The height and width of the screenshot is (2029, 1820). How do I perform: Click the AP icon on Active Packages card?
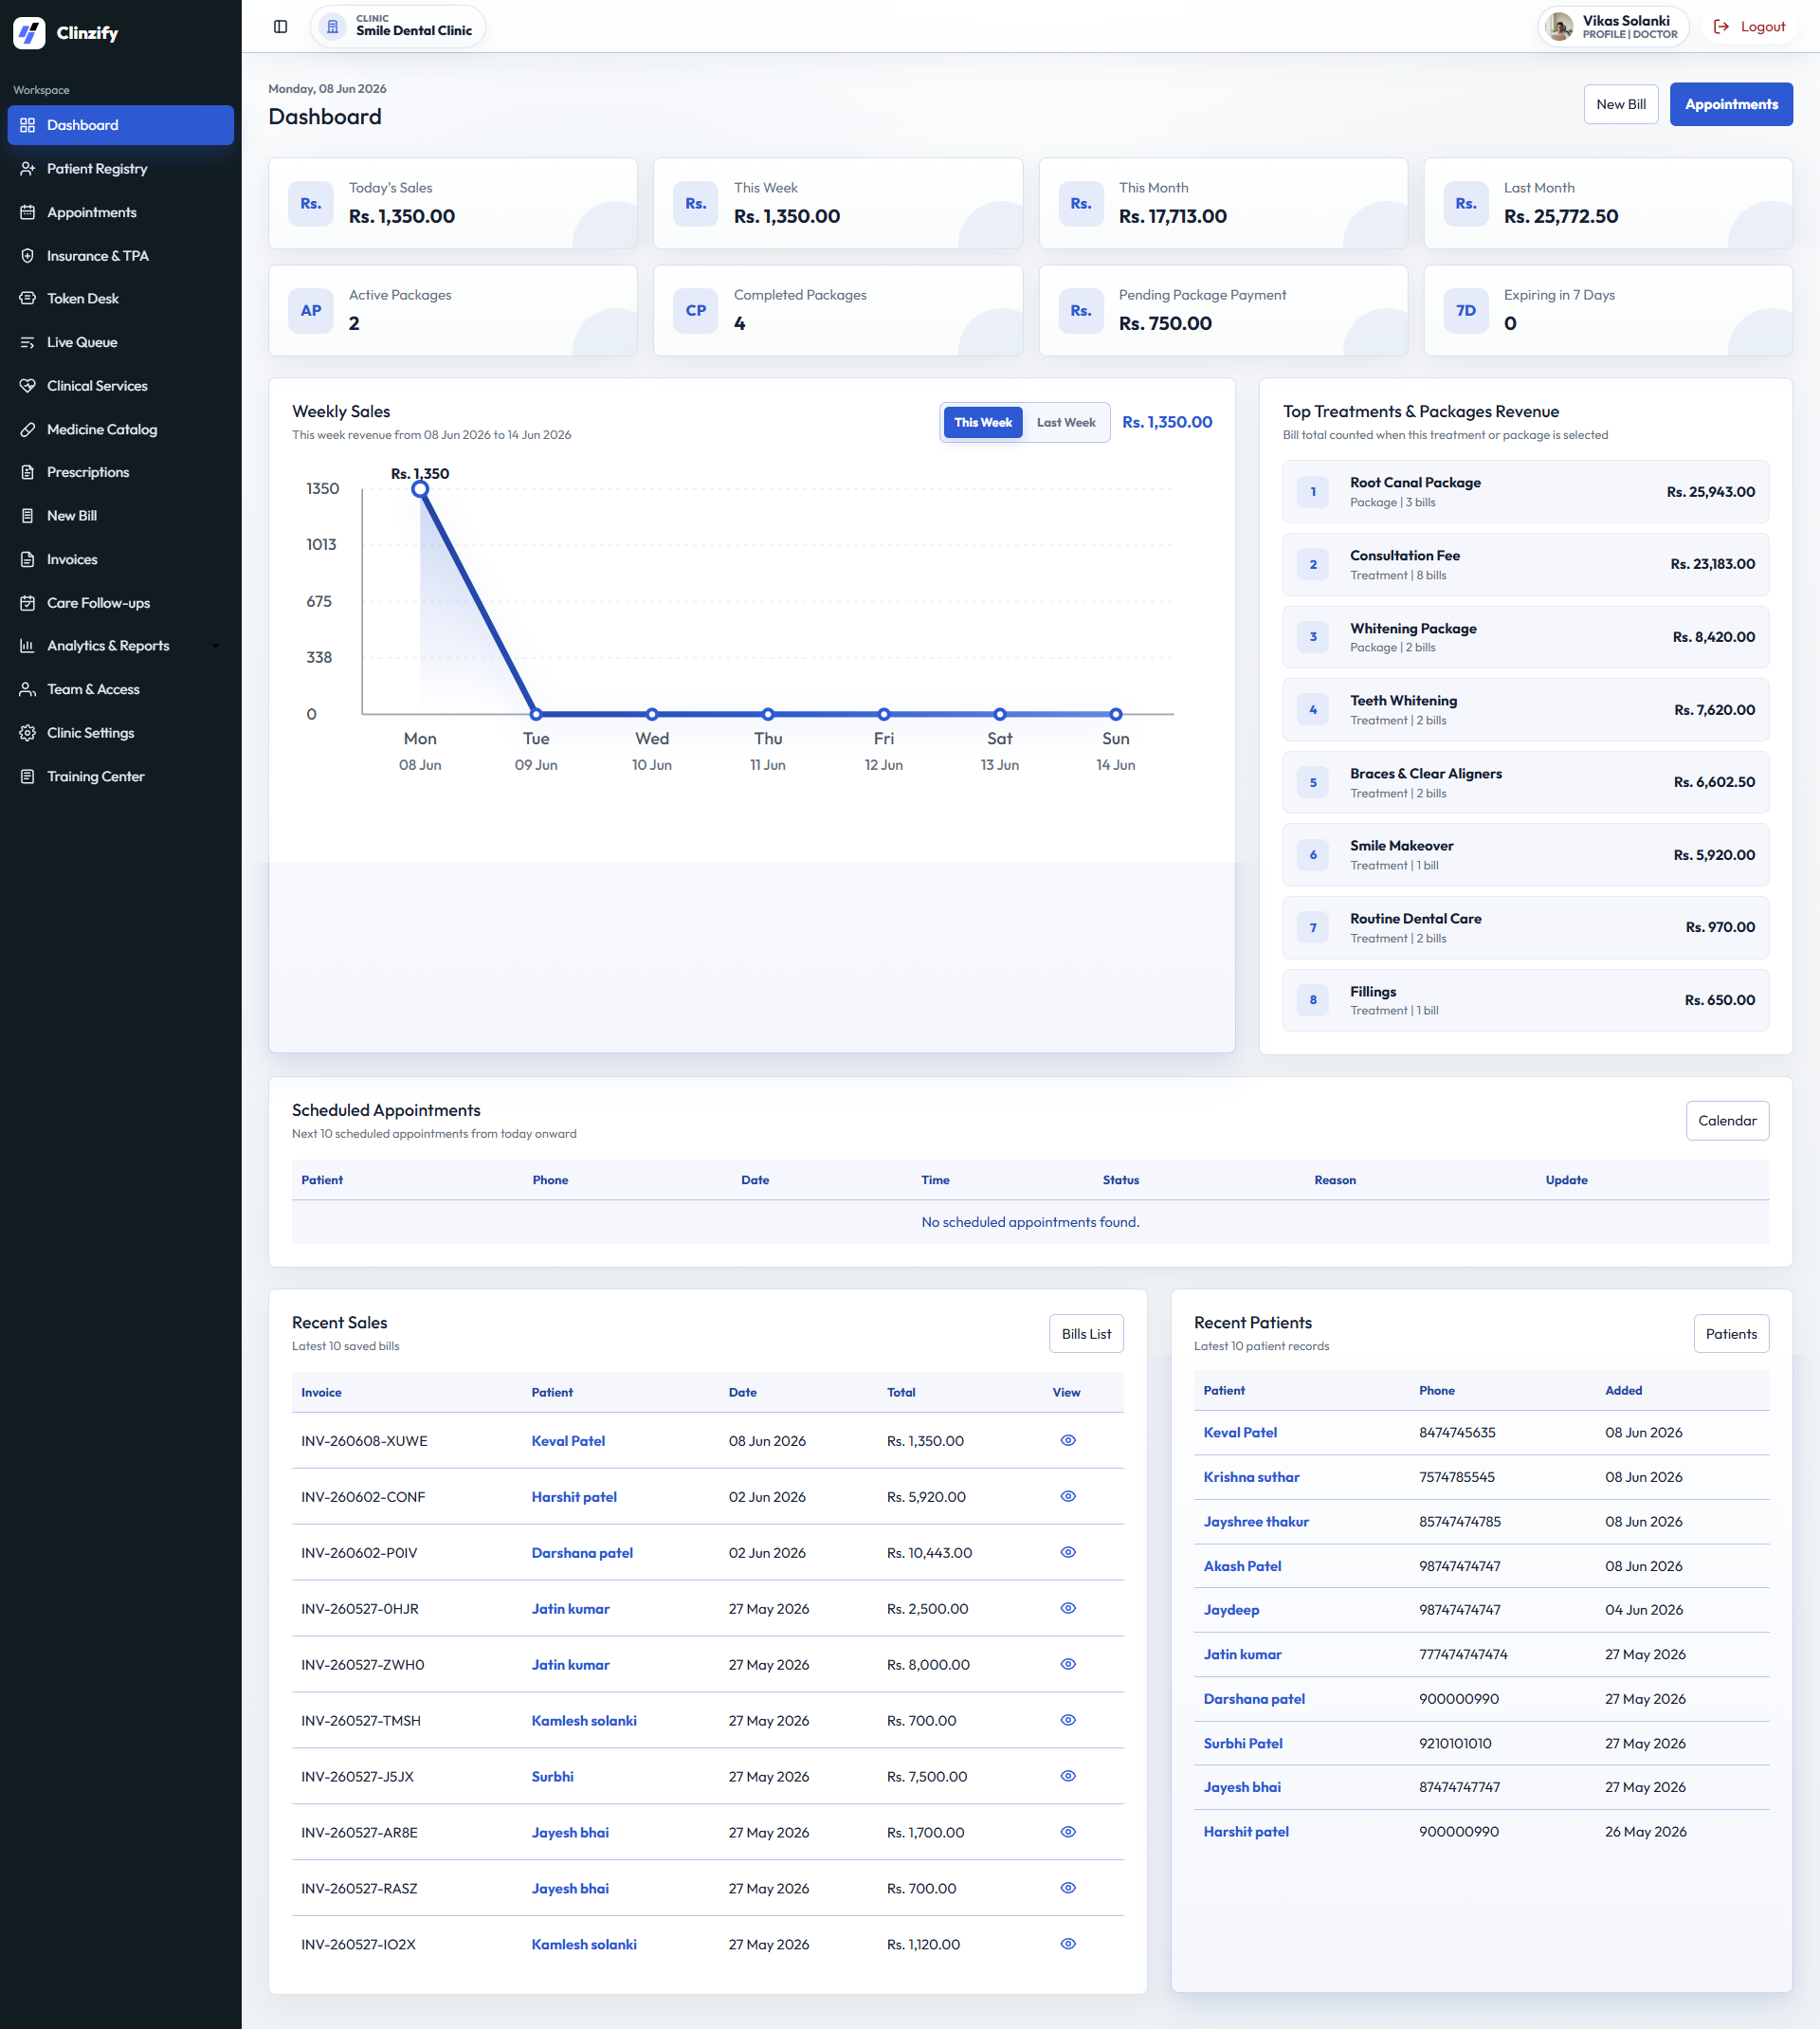(x=311, y=311)
